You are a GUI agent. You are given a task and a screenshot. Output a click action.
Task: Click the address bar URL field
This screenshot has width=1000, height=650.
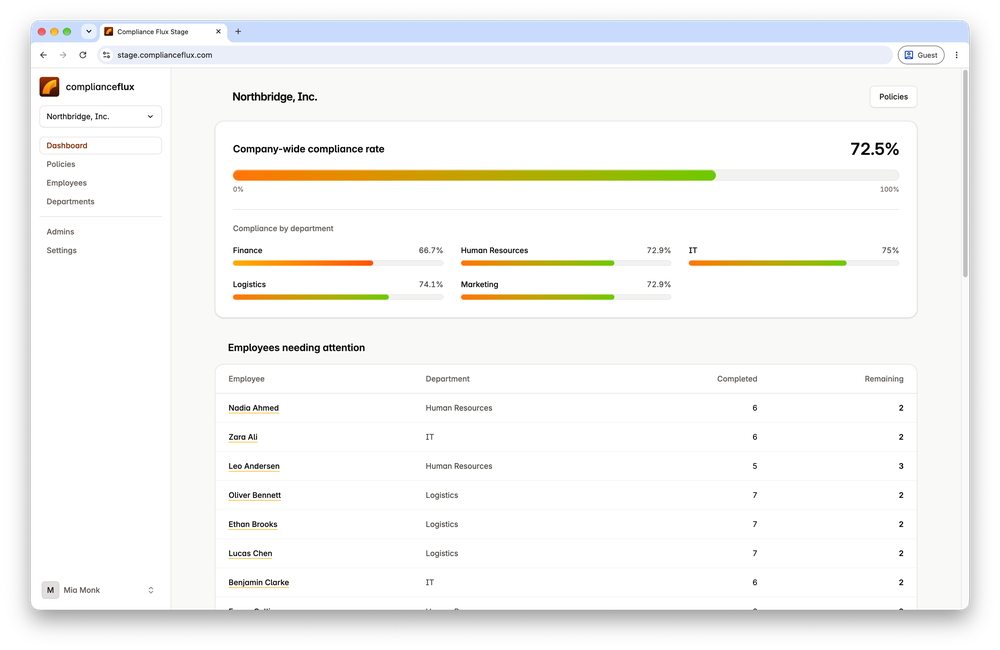(x=494, y=55)
